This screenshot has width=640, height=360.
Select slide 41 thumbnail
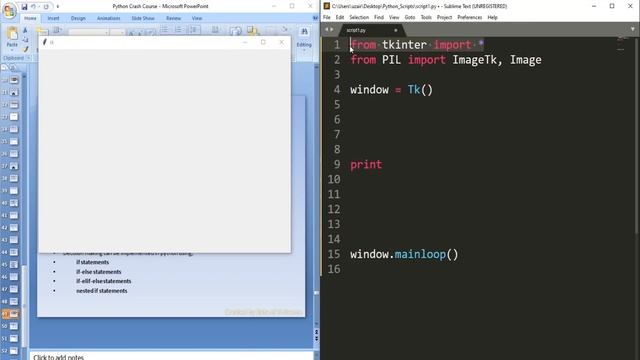(x=13, y=215)
